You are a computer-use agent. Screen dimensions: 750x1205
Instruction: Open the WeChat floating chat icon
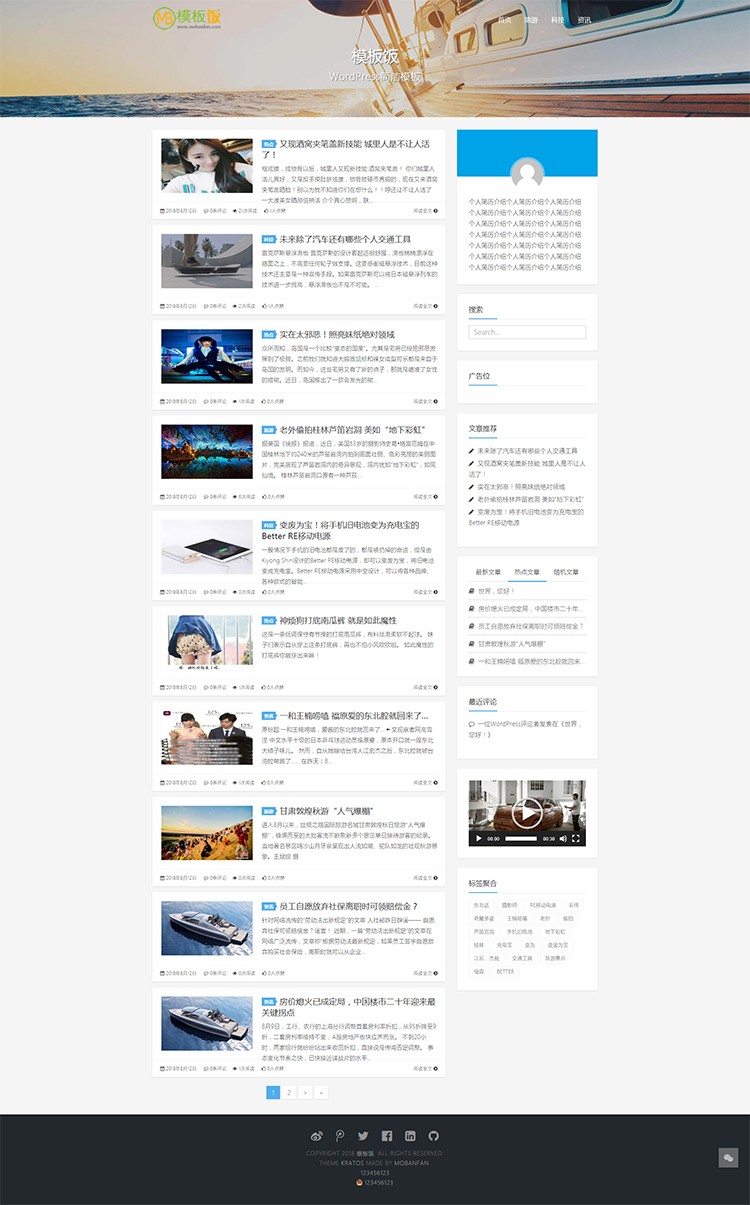(x=728, y=1157)
